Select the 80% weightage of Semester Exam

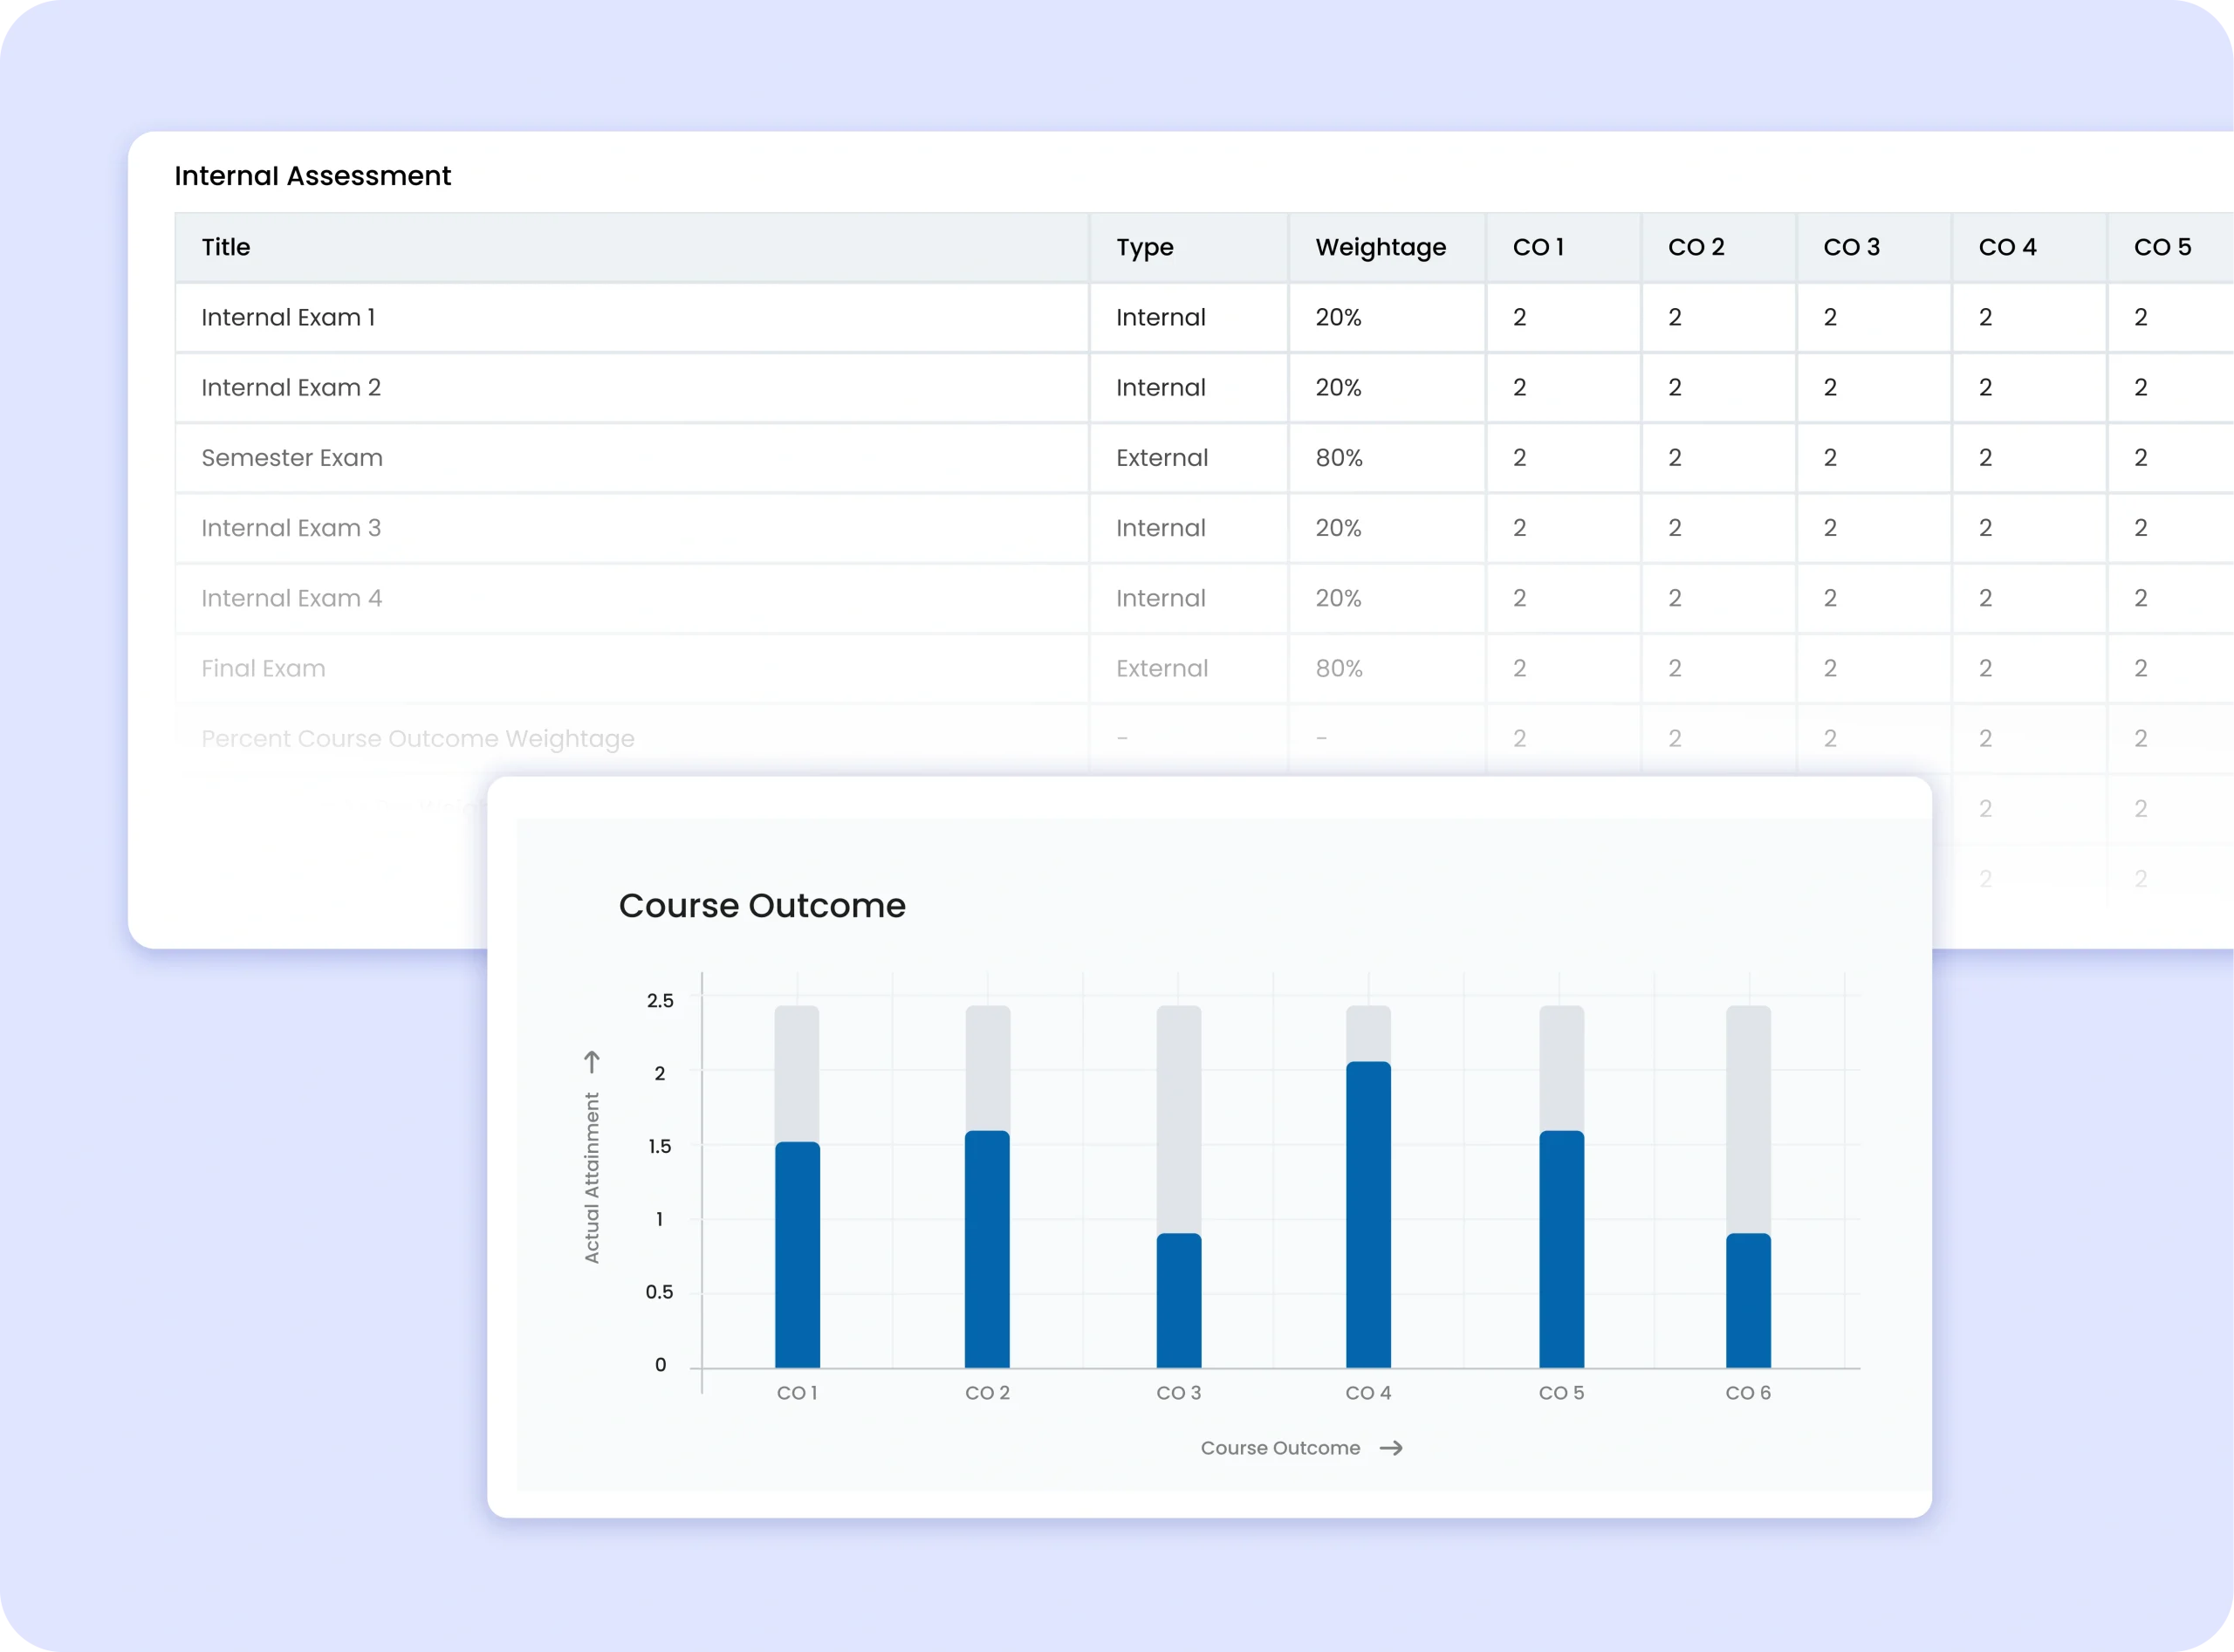[1339, 458]
